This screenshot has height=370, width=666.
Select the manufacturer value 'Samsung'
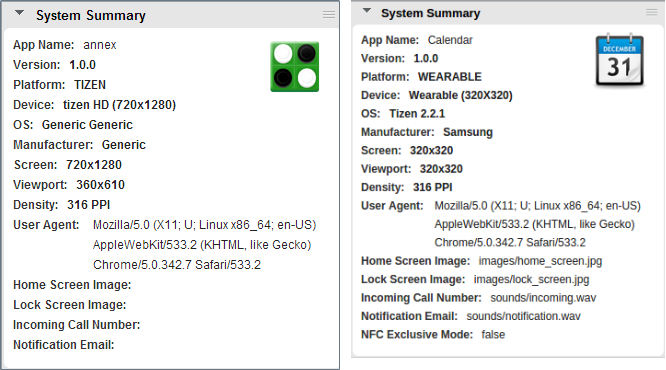[x=468, y=132]
